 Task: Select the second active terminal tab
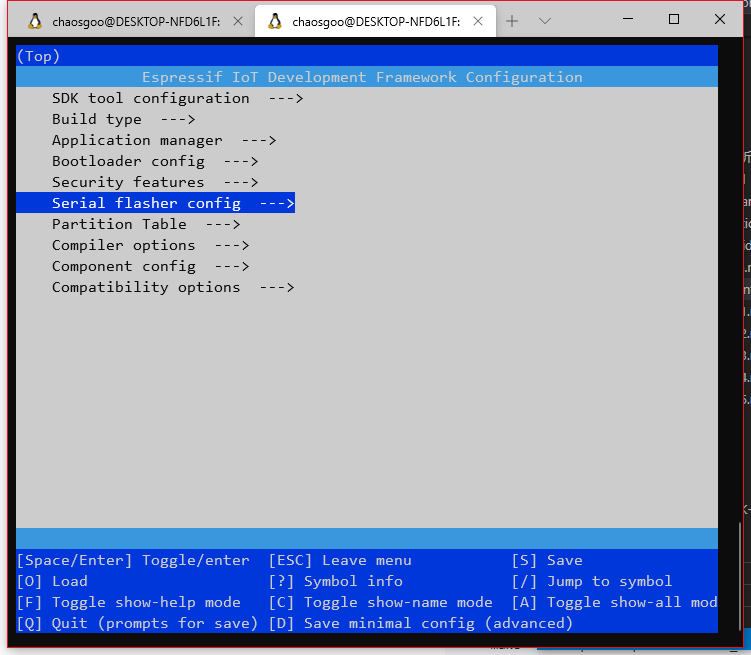(376, 22)
